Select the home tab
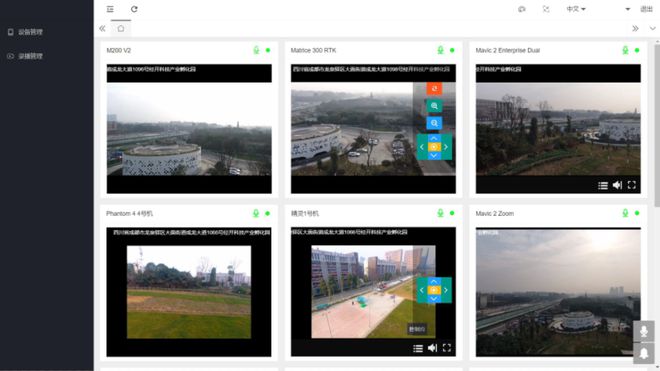Image resolution: width=660 pixels, height=371 pixels. tap(121, 29)
